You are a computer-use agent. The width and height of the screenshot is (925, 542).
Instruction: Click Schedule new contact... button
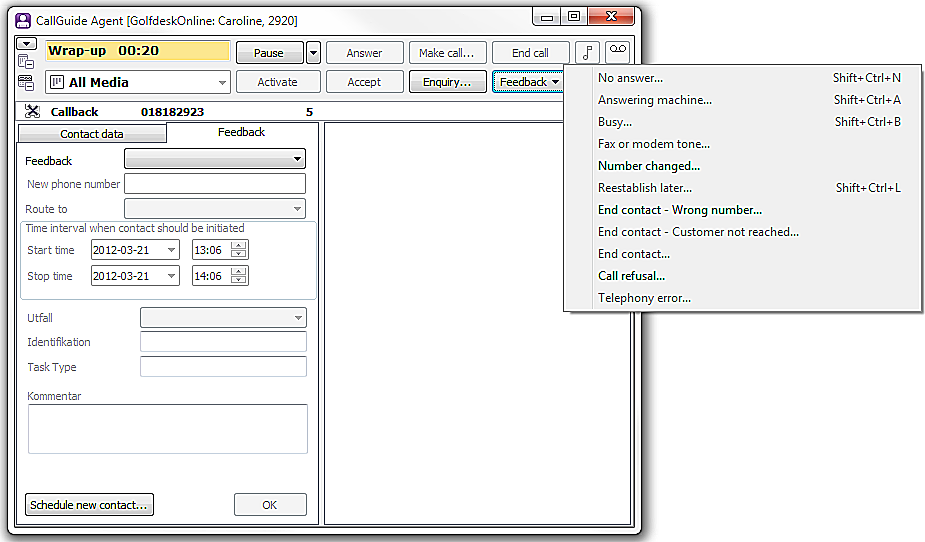click(x=89, y=505)
